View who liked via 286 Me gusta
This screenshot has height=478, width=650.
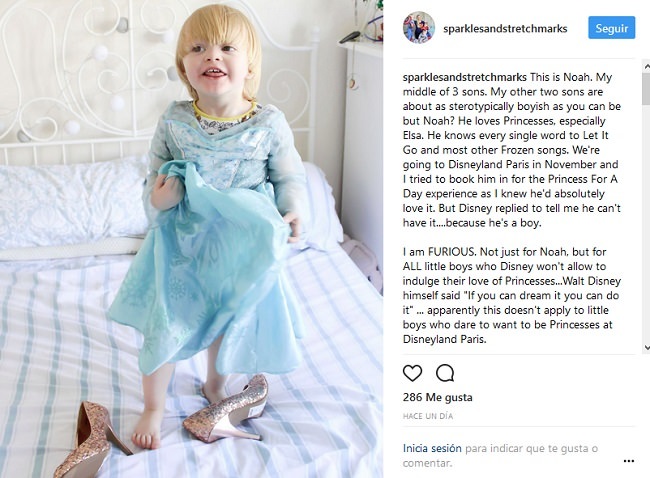tap(437, 397)
